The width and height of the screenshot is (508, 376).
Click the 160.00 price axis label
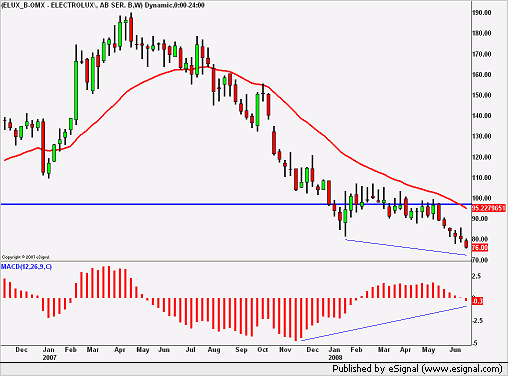click(x=482, y=75)
